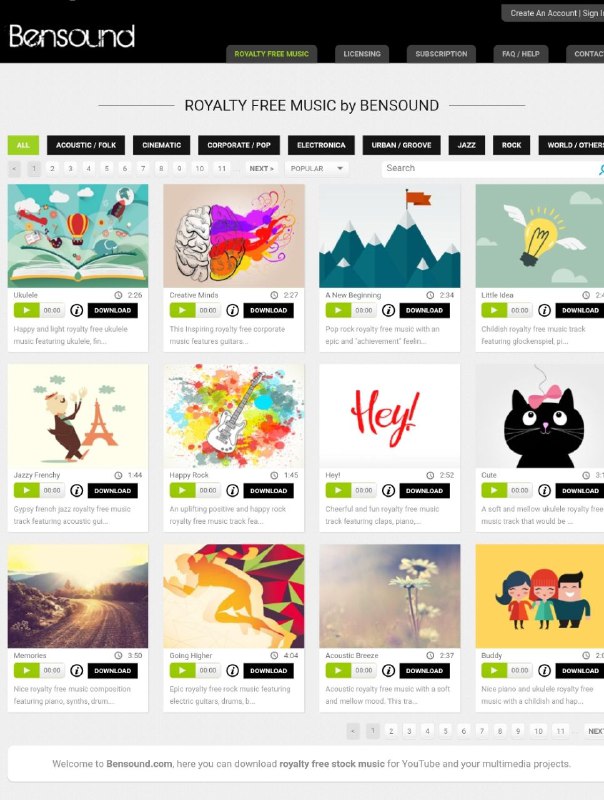Play the A New Beginning track

pos(338,310)
